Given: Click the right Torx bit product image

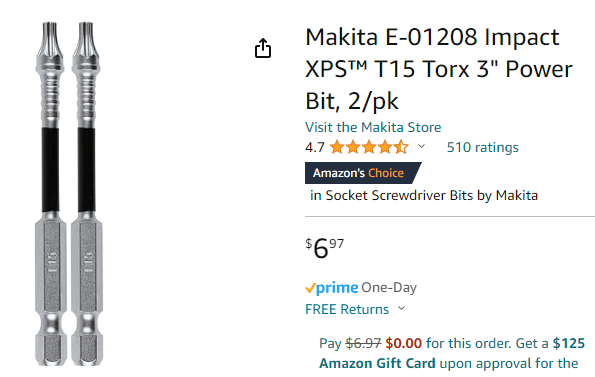Looking at the screenshot, I should [87, 193].
